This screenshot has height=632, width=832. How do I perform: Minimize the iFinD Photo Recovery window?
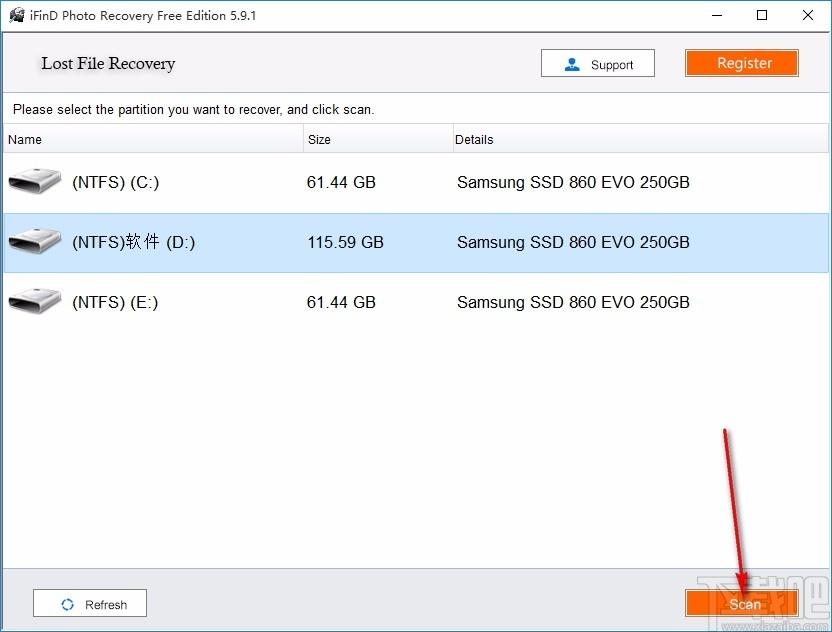click(717, 15)
